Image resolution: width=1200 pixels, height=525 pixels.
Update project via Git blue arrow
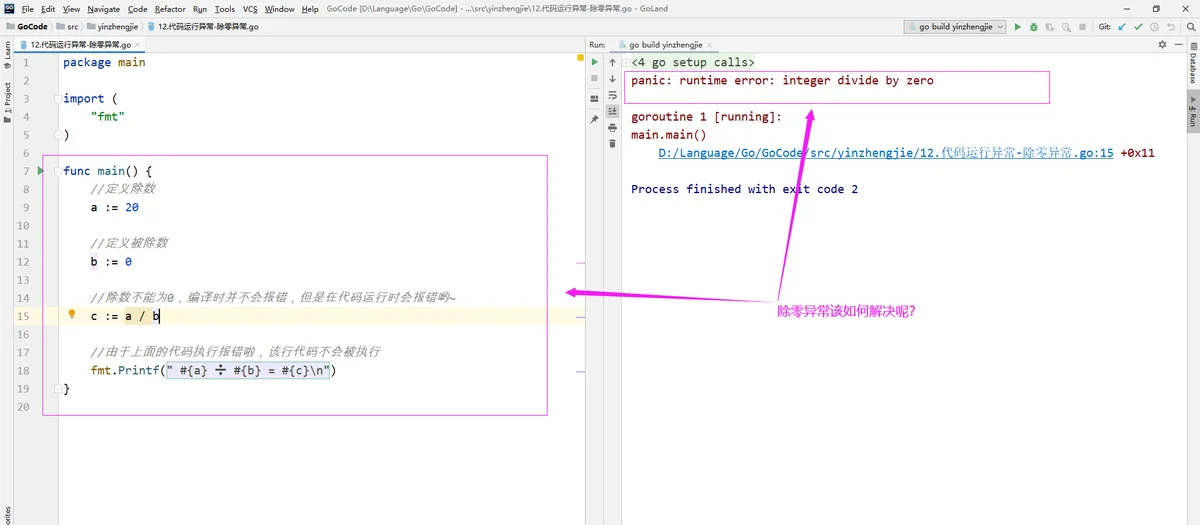pos(1122,27)
